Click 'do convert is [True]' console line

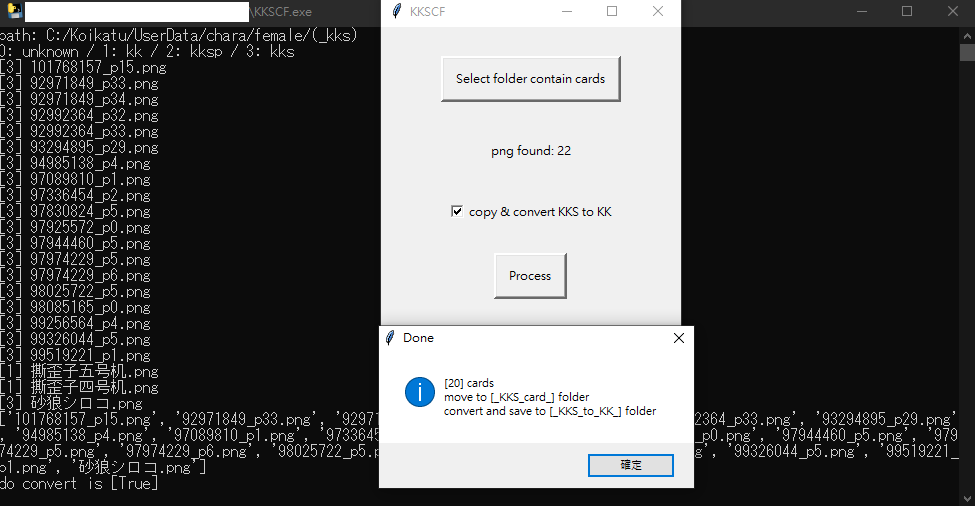(79, 484)
